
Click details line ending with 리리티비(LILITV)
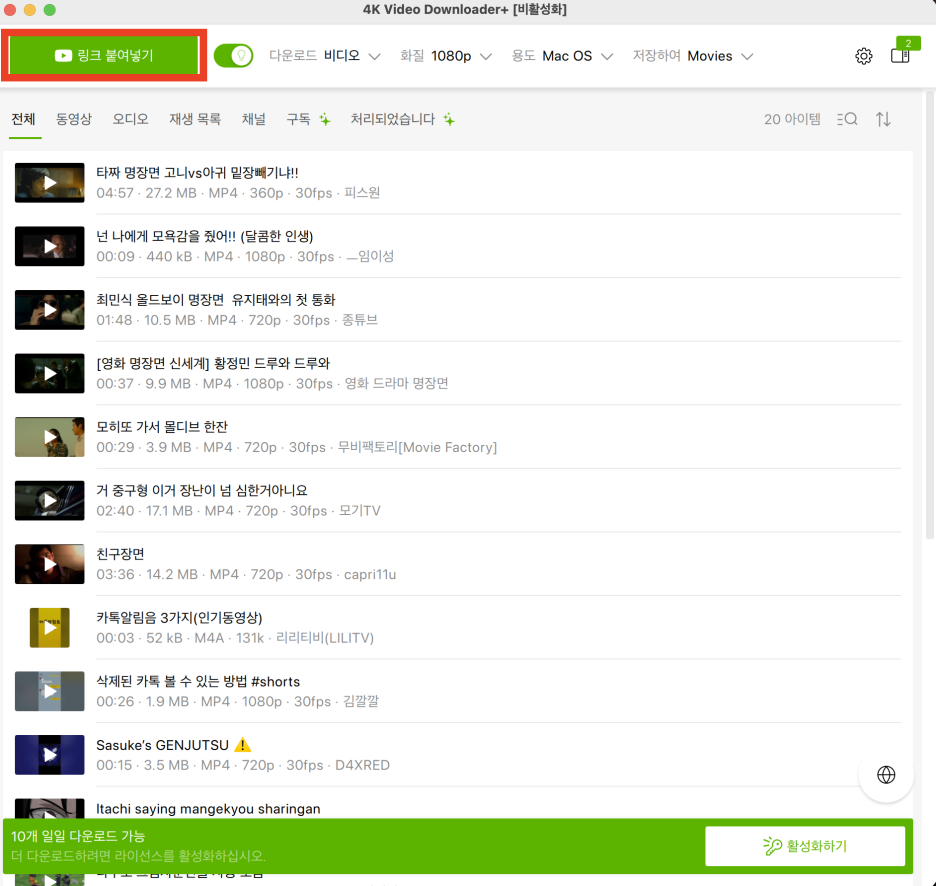(235, 638)
